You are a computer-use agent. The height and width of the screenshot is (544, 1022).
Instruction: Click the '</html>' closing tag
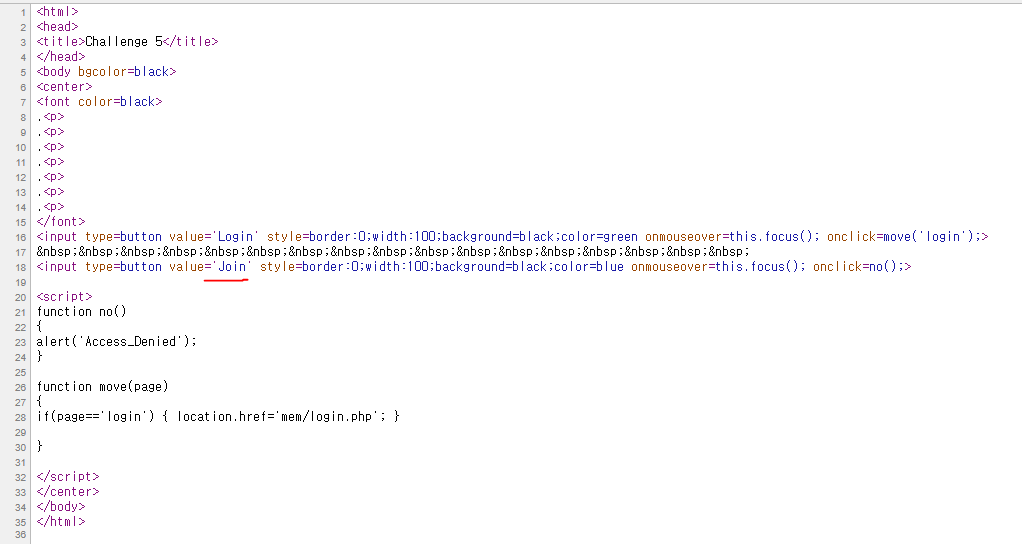(61, 521)
